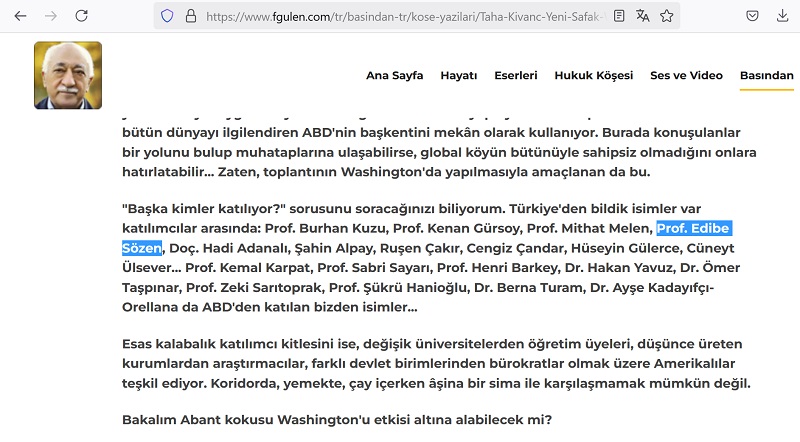Open the Ses ve Video menu

point(686,76)
